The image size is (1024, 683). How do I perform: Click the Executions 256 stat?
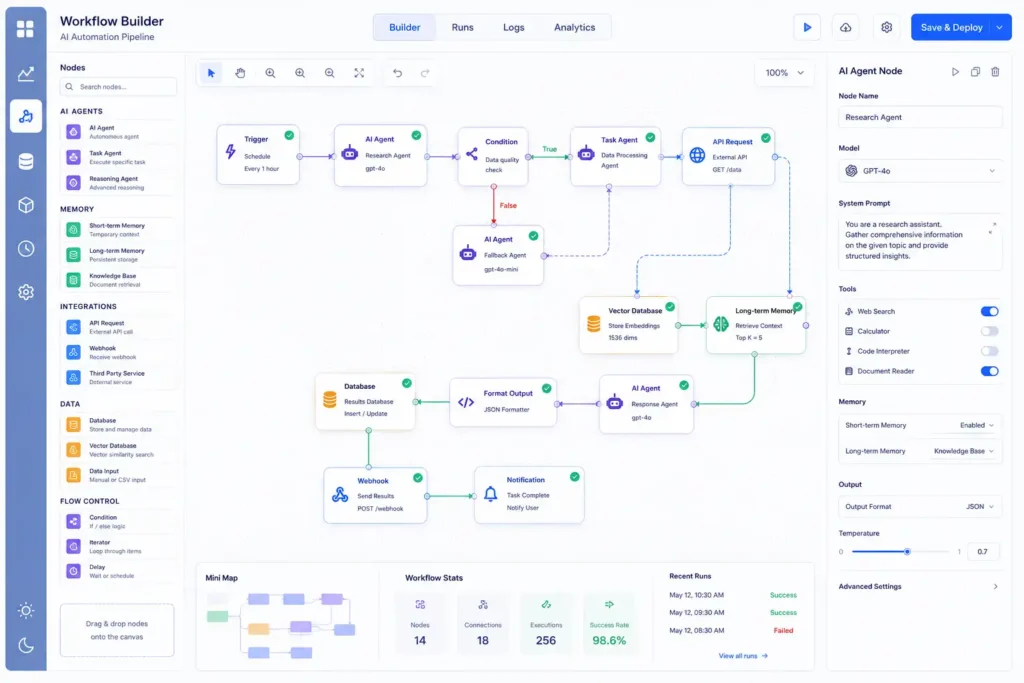[x=546, y=624]
